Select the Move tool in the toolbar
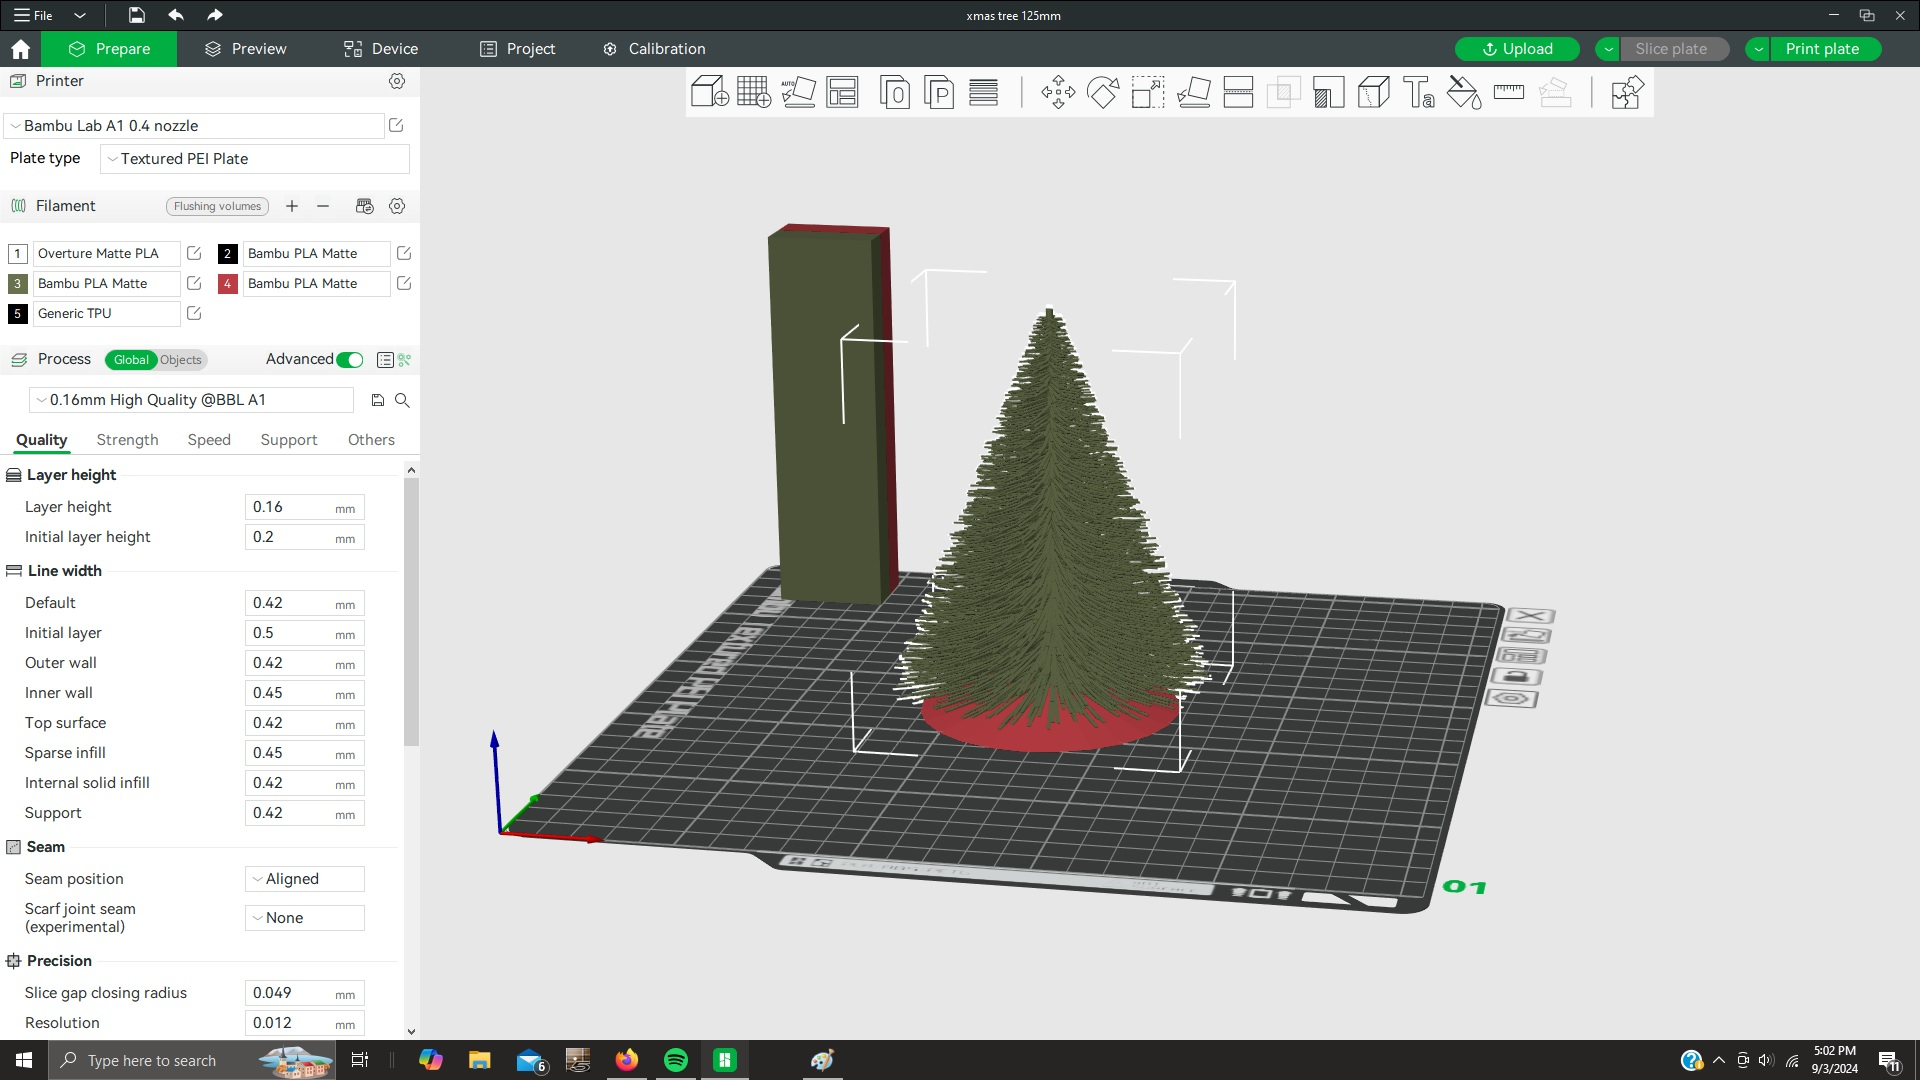The image size is (1920, 1080). click(1057, 92)
